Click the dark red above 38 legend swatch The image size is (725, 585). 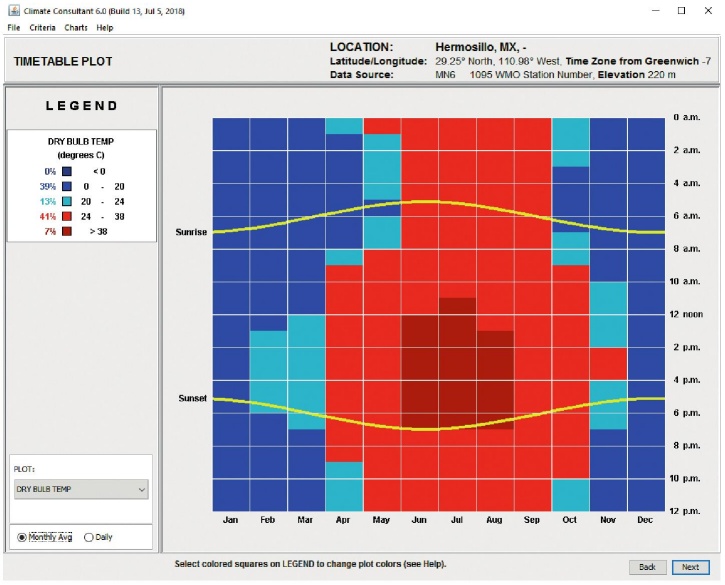click(x=66, y=231)
